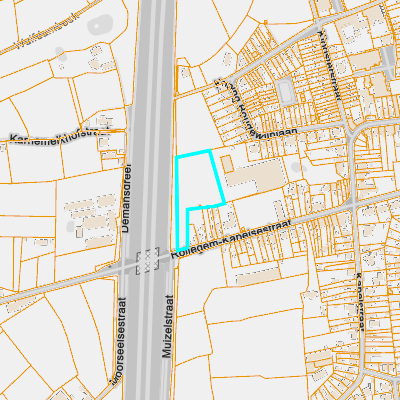Click the Karnemelkholstraat label on the left

59,136
